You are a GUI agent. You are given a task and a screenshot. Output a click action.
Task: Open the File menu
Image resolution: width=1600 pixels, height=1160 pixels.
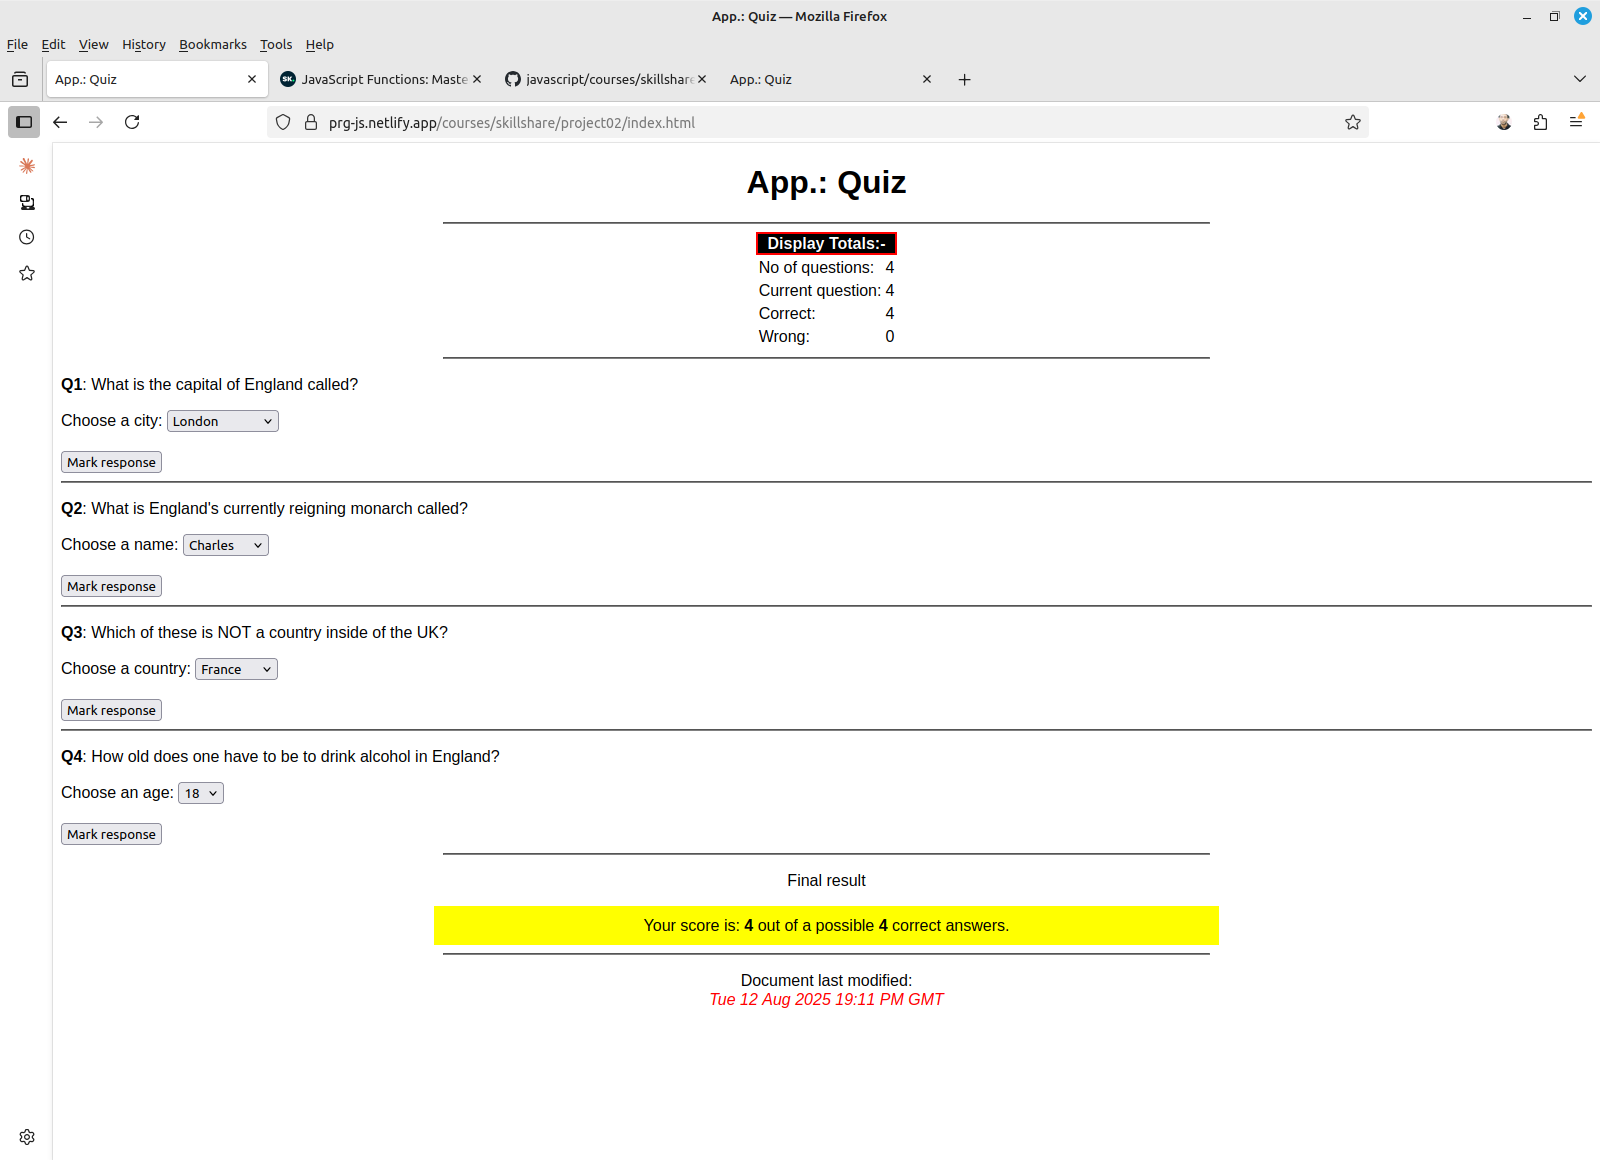tap(17, 44)
